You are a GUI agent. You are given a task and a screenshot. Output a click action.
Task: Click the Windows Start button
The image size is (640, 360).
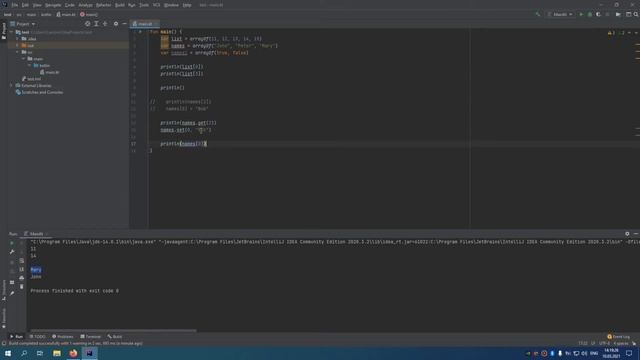[8, 353]
